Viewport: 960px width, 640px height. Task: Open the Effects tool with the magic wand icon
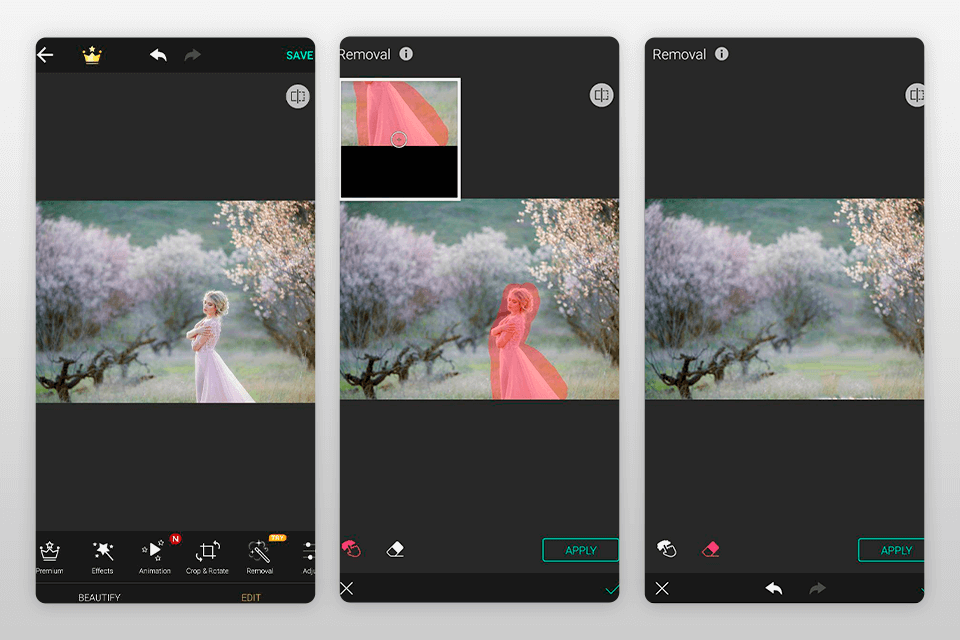(103, 556)
